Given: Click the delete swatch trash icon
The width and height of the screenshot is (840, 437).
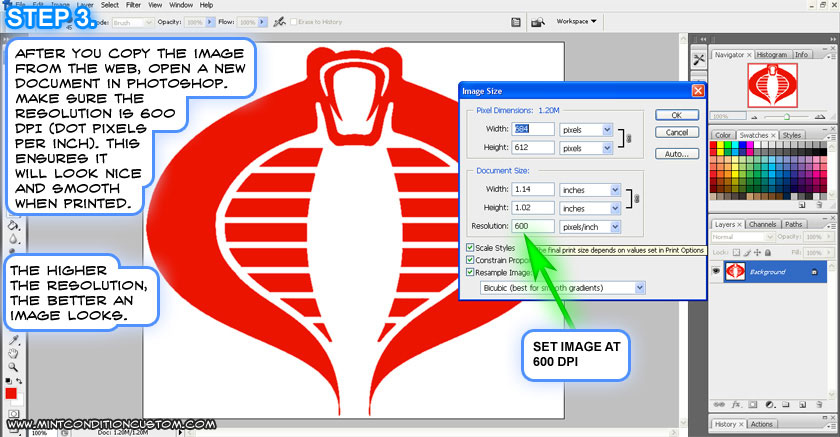Looking at the screenshot, I should (x=819, y=205).
